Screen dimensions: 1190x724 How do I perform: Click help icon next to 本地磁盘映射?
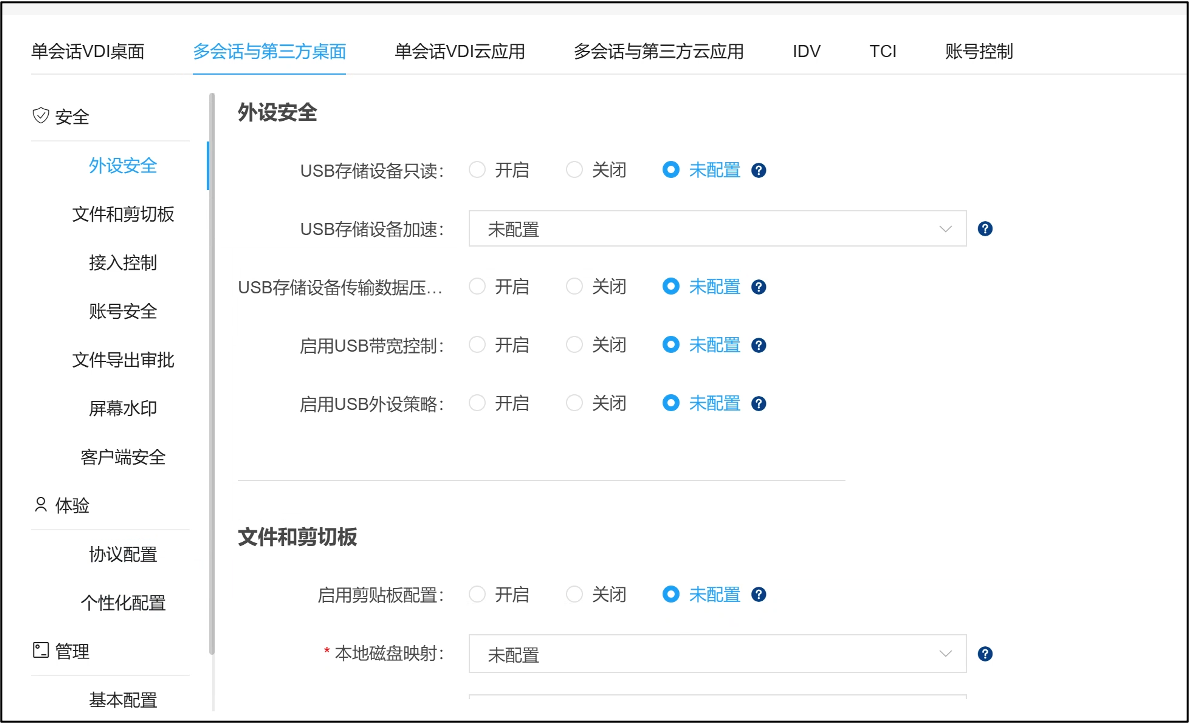coord(985,654)
